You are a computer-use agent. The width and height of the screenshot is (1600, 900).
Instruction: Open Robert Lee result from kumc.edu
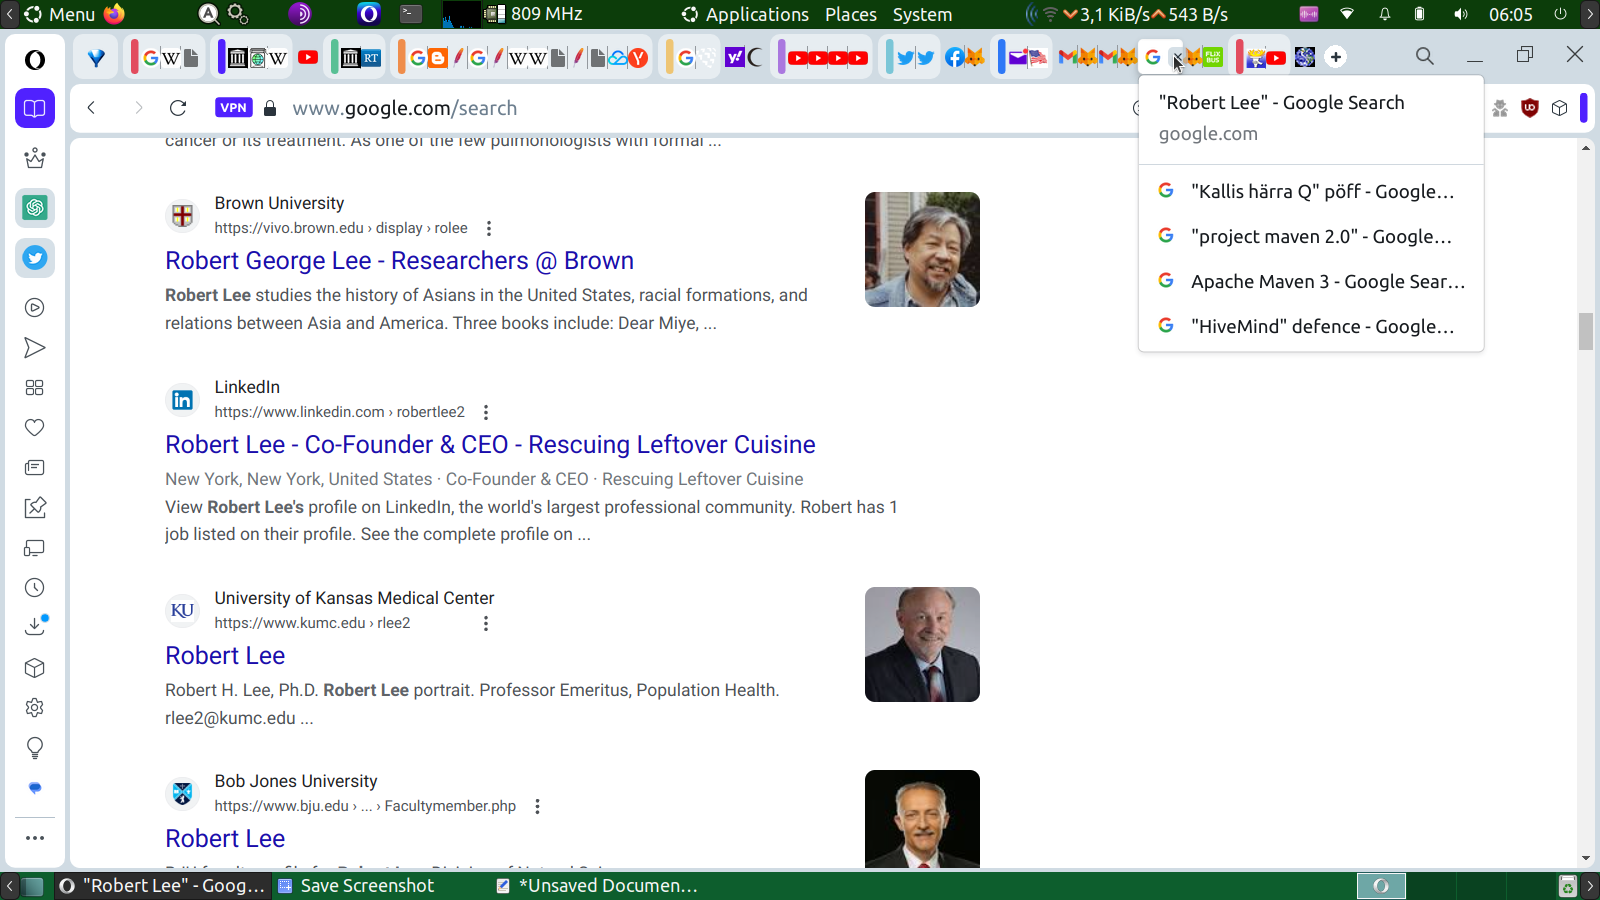(x=225, y=656)
